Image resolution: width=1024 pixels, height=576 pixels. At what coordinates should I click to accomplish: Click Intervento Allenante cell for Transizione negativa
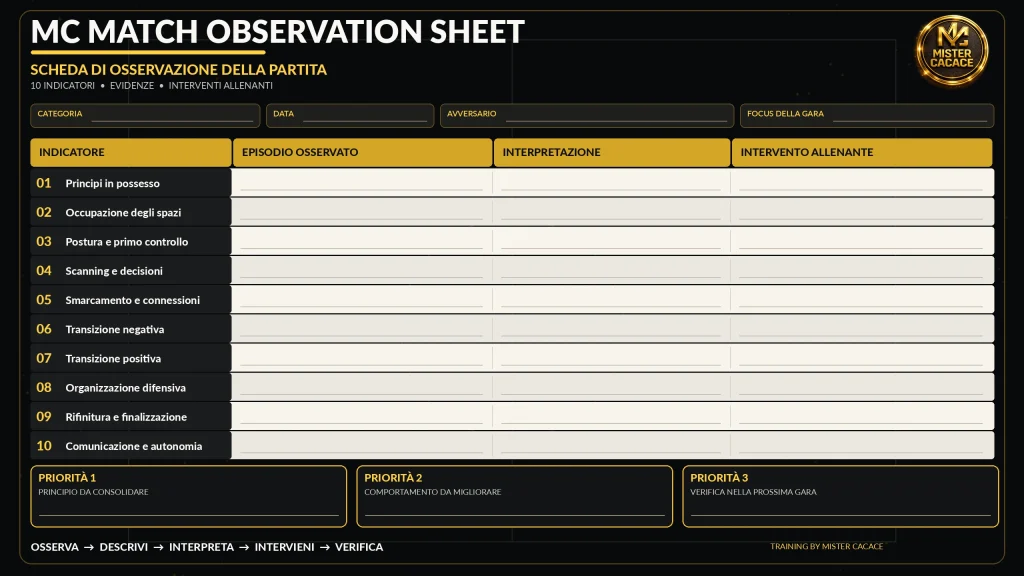pyautogui.click(x=862, y=328)
